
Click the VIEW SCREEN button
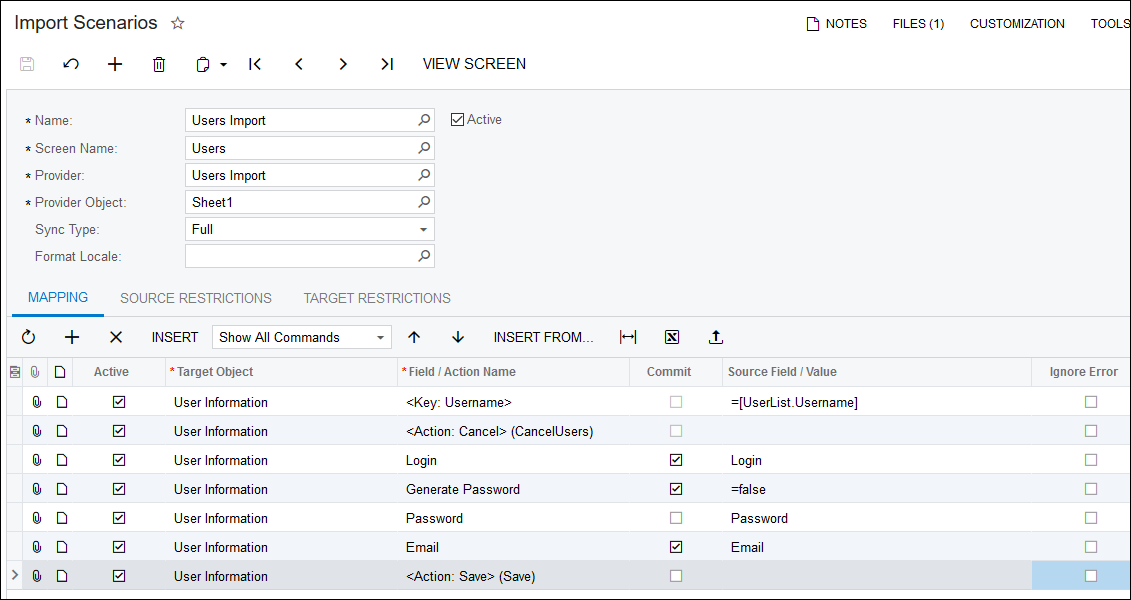[x=474, y=64]
